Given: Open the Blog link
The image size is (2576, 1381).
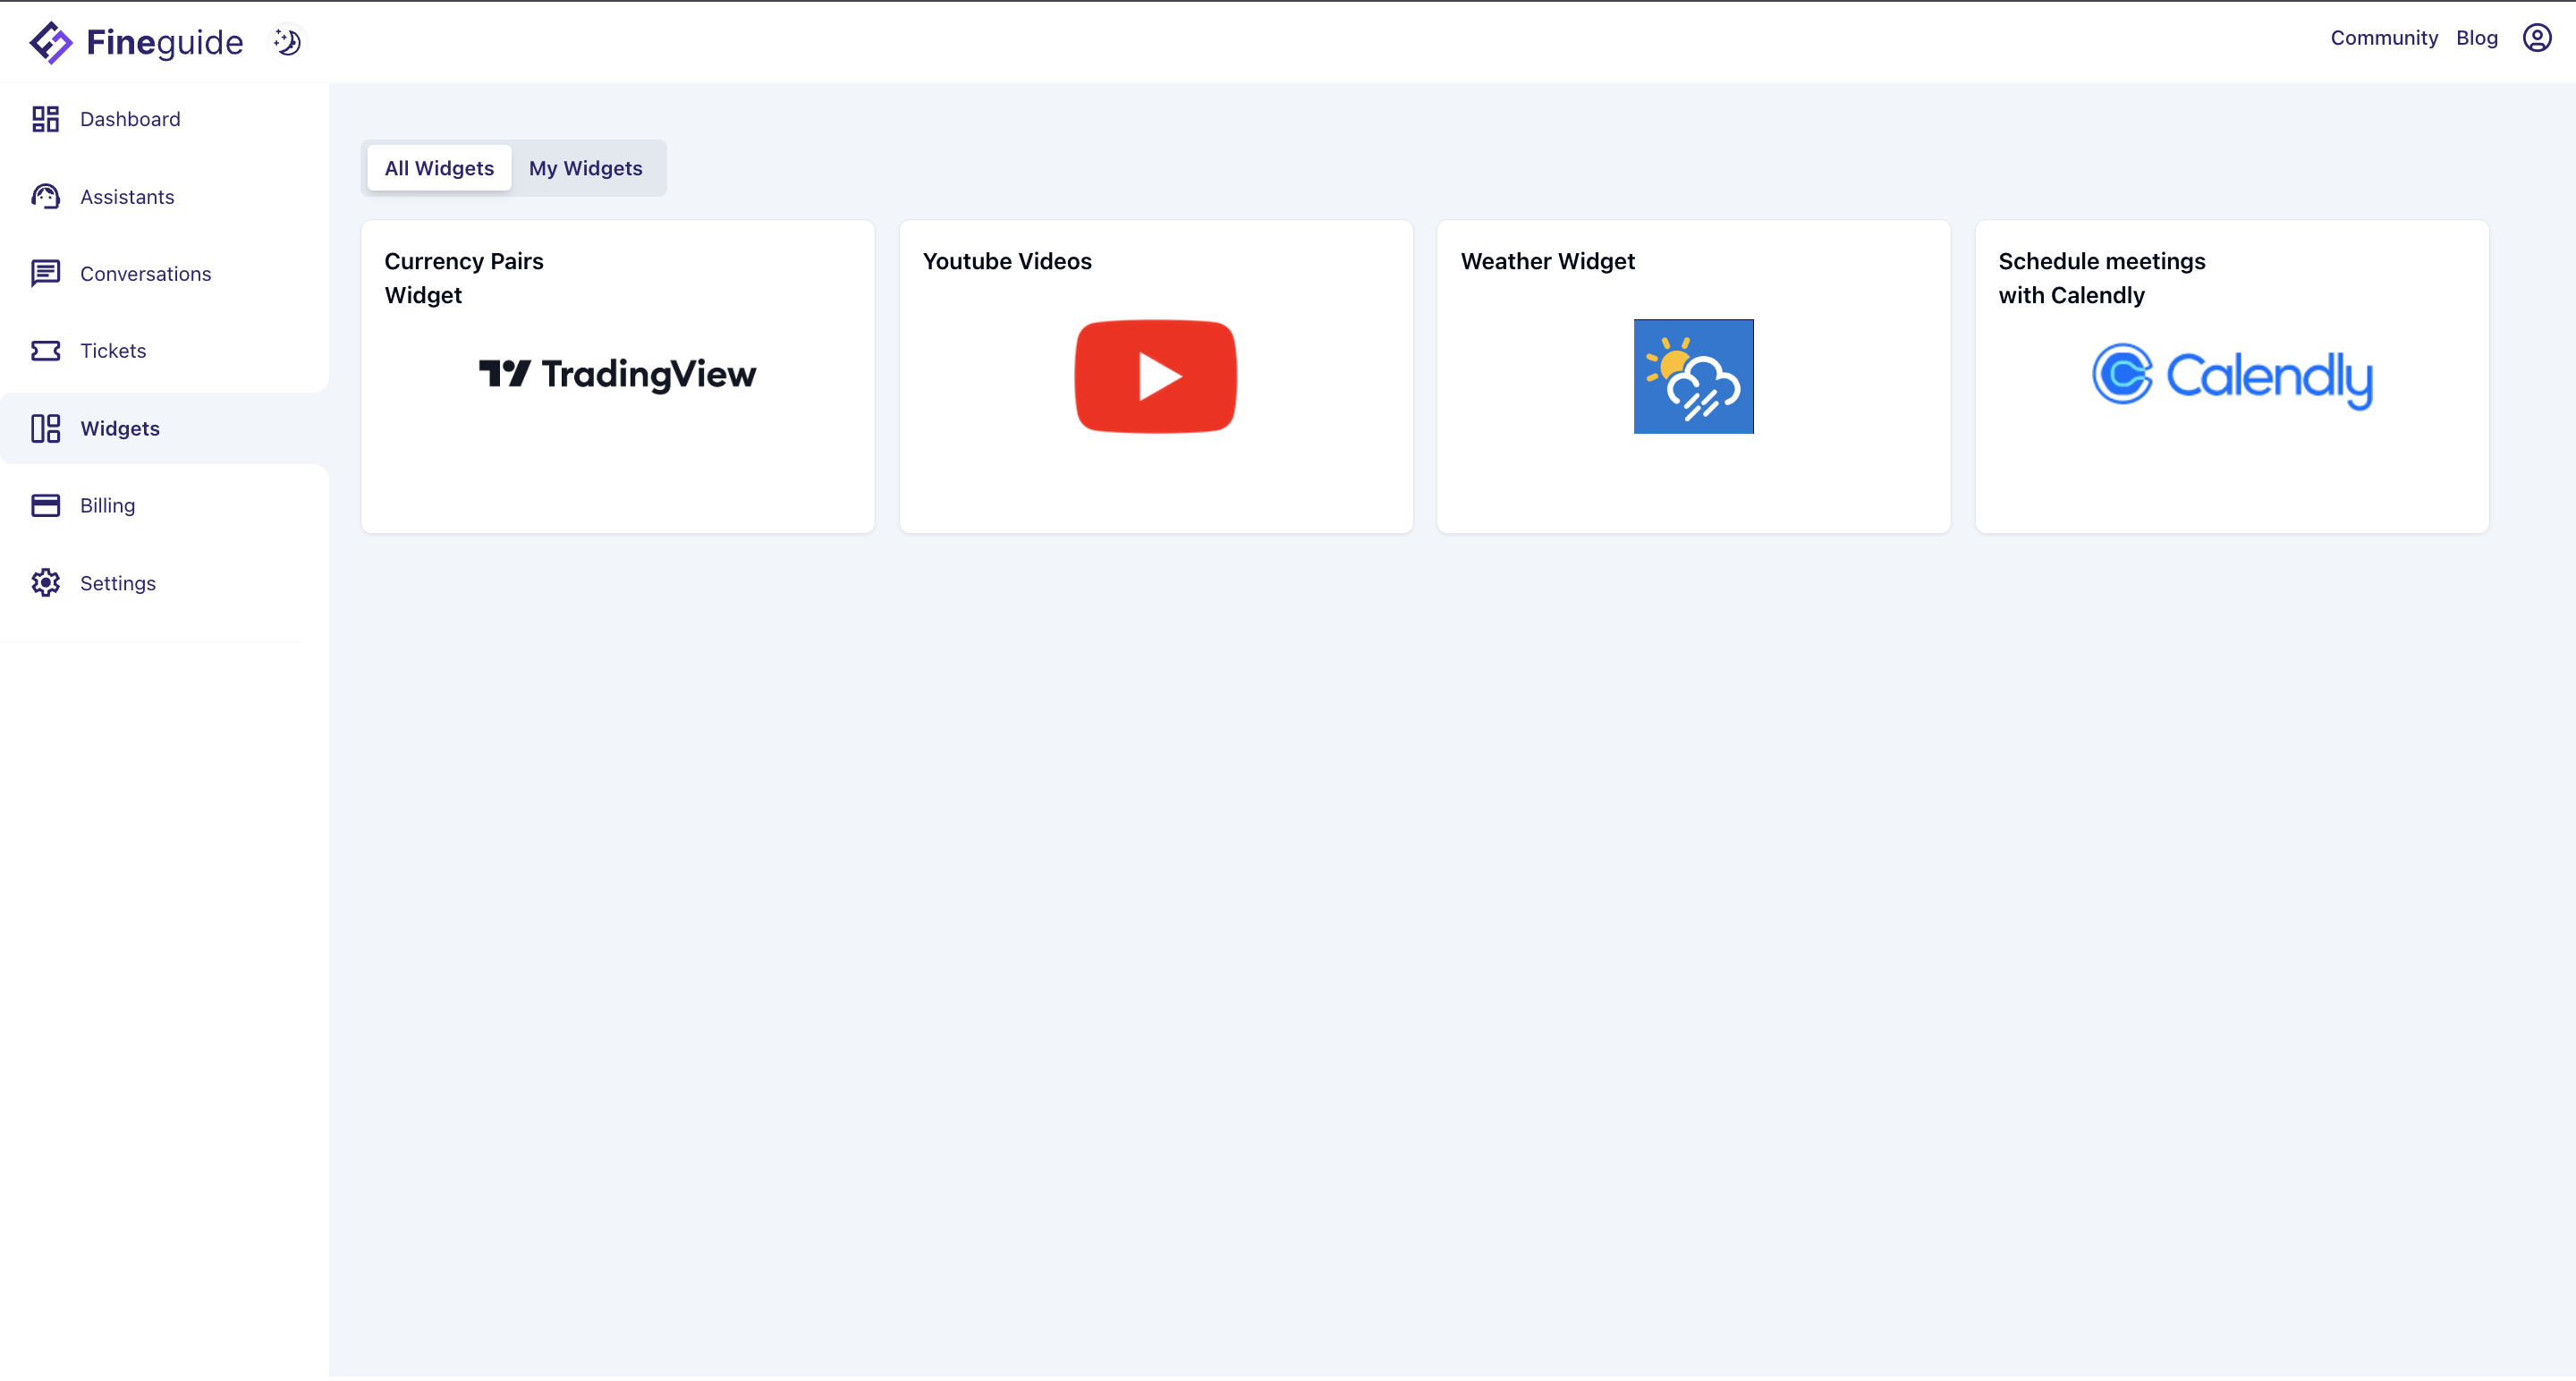Looking at the screenshot, I should pos(2476,38).
